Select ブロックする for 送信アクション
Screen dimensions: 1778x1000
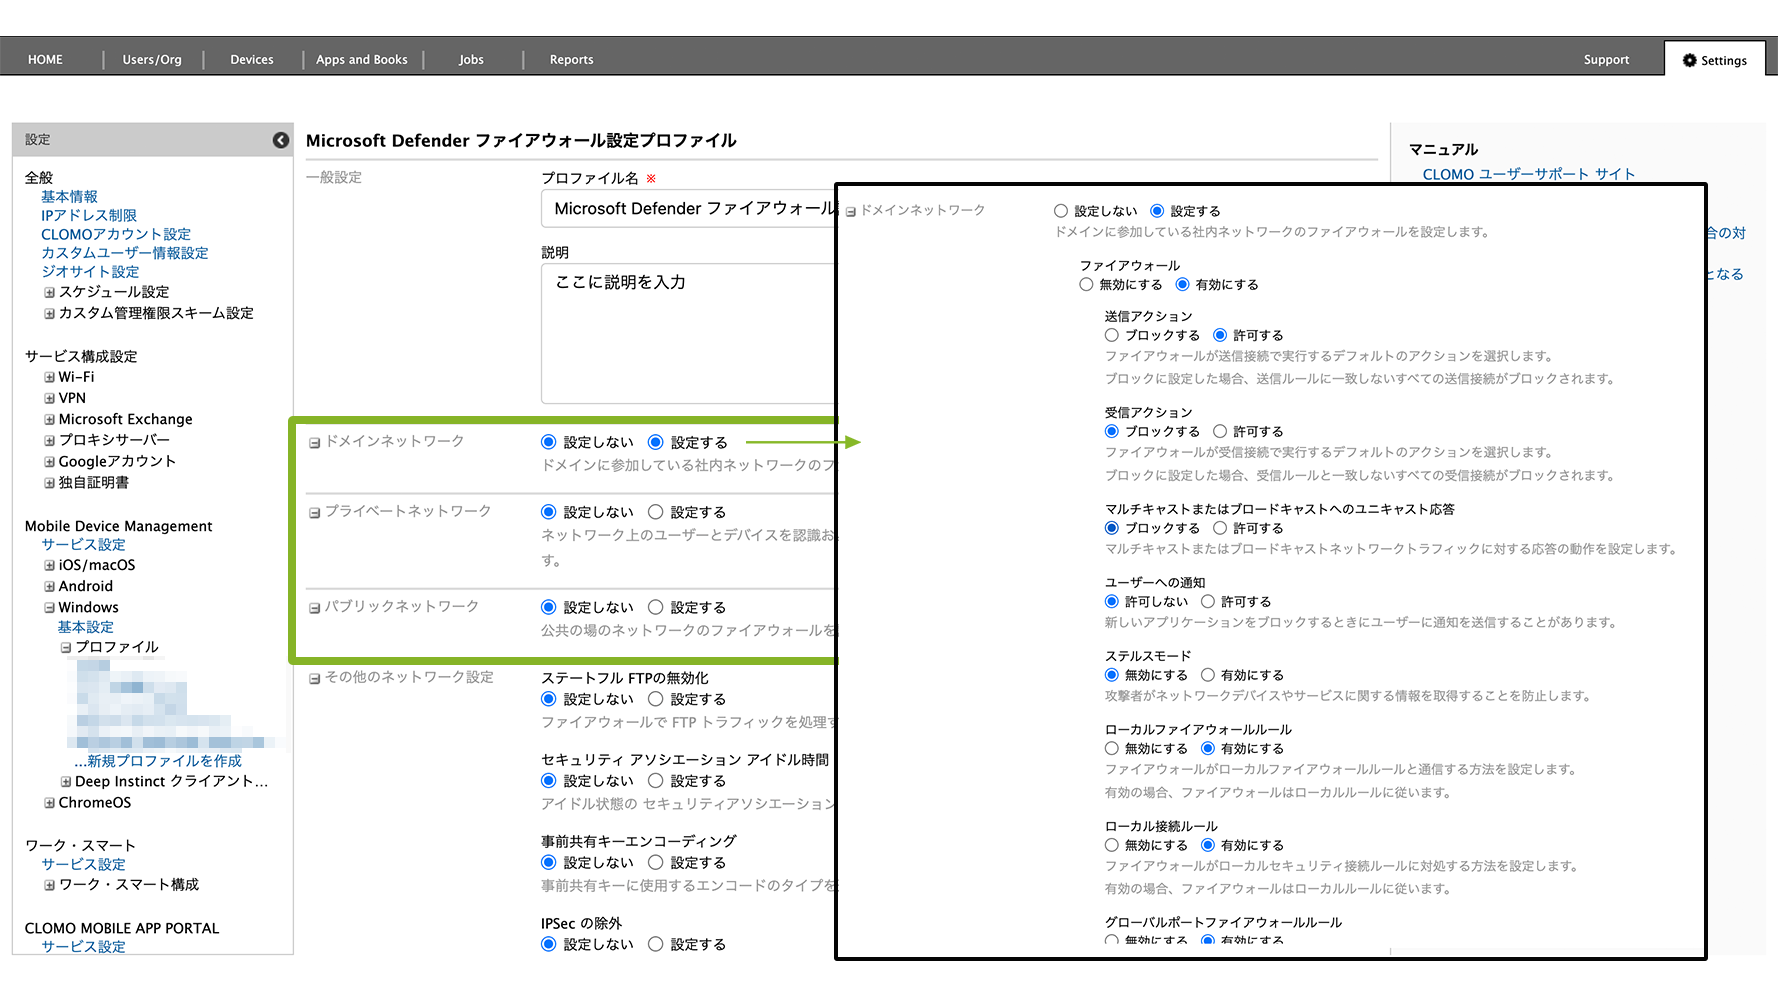pyautogui.click(x=1112, y=335)
